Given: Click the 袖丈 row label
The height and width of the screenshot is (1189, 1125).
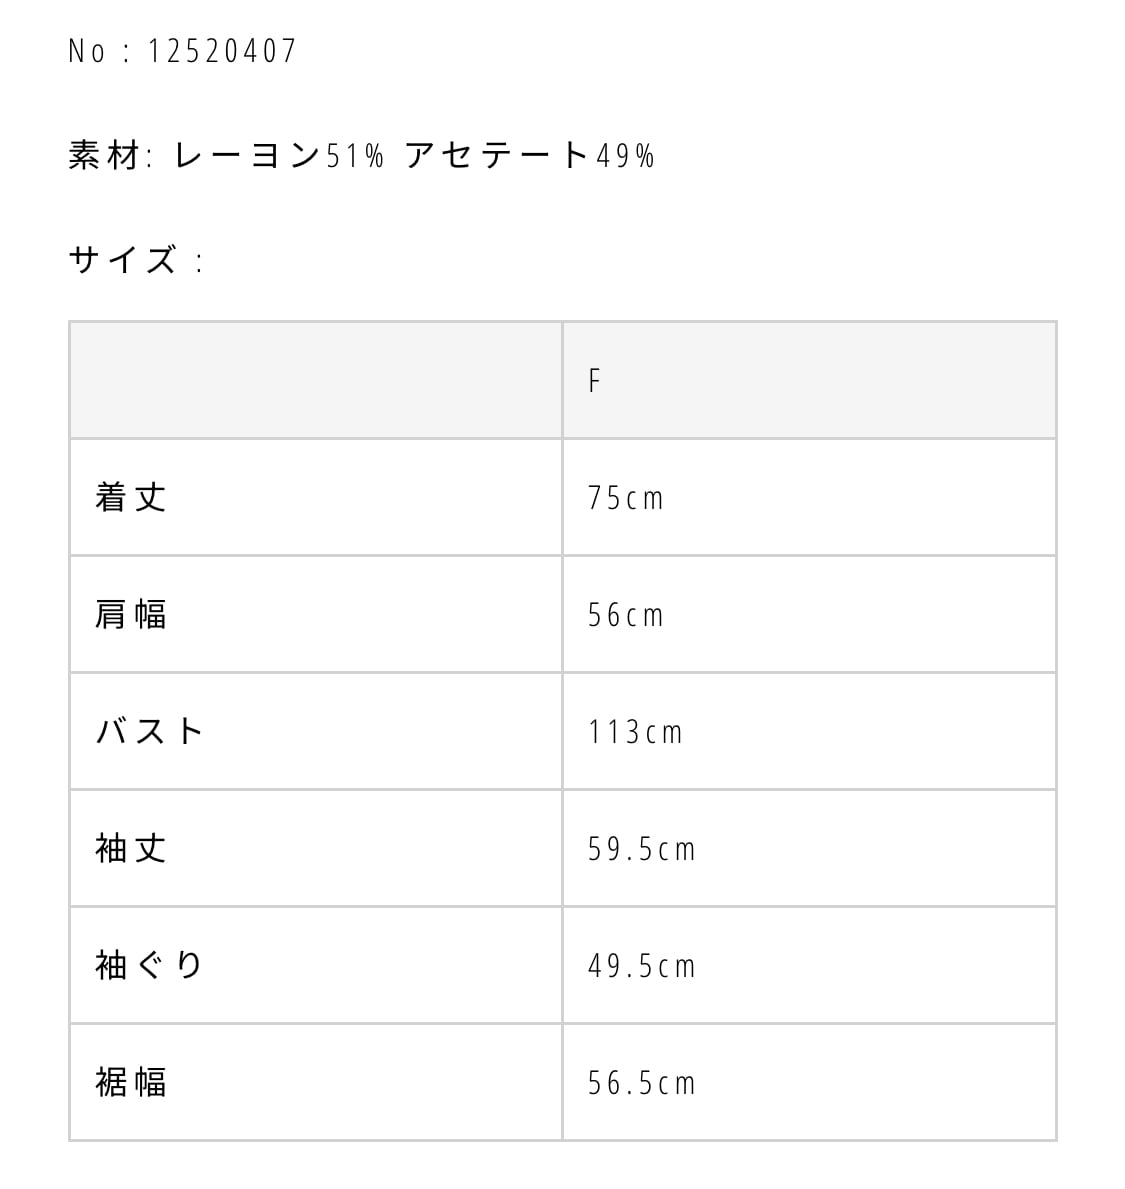Looking at the screenshot, I should pos(131,849).
